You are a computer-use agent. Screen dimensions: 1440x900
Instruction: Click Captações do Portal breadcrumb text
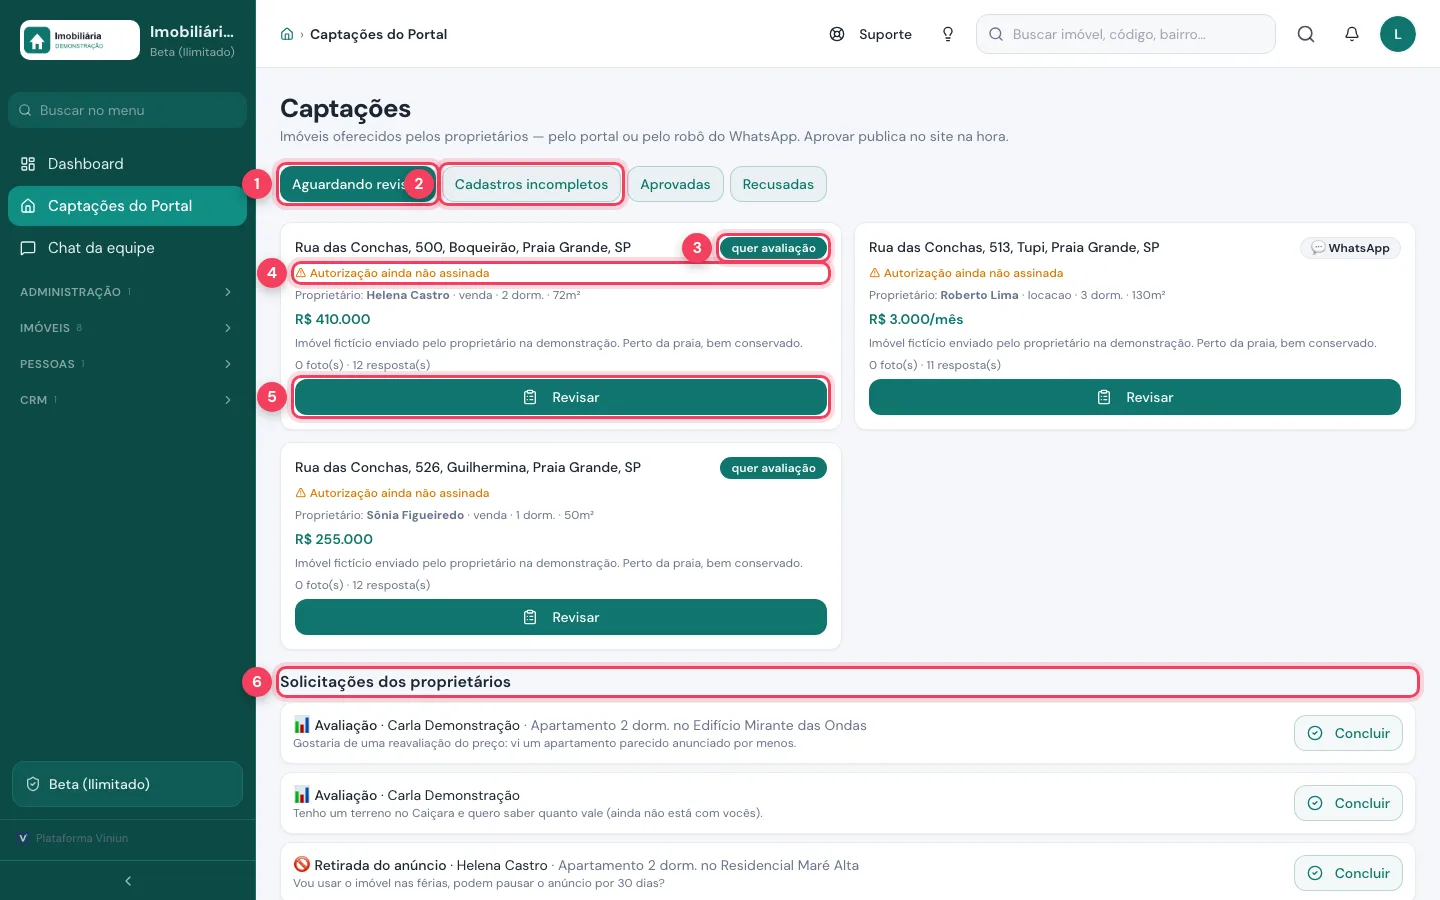tap(378, 34)
